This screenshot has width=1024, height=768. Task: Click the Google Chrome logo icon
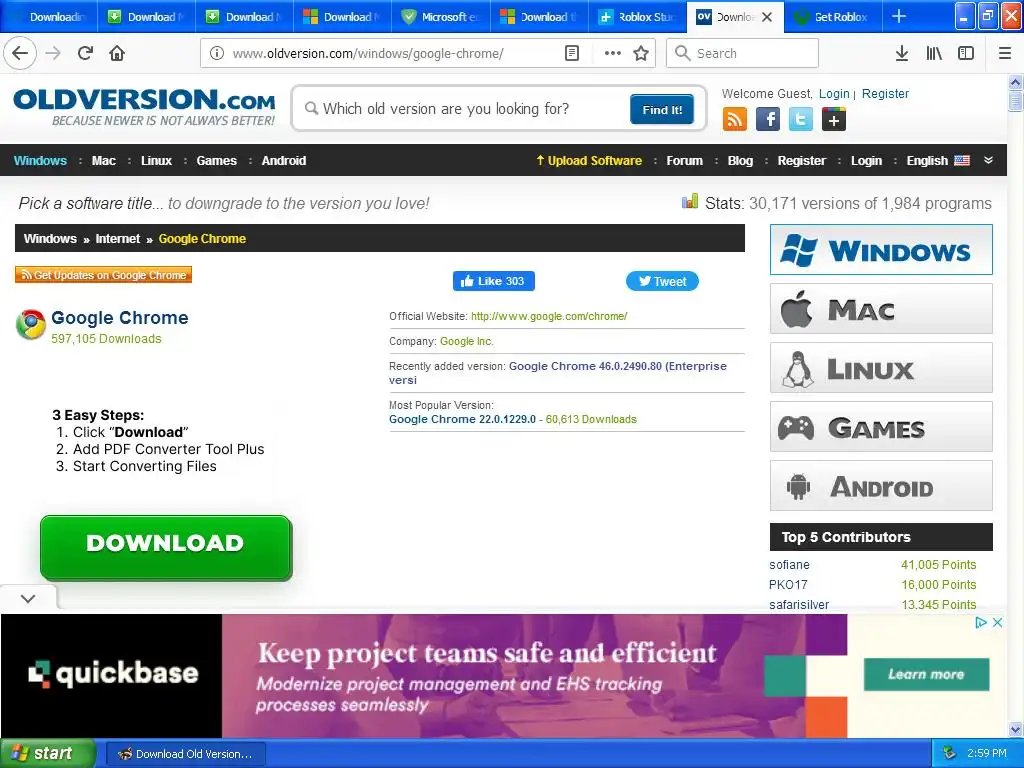coord(31,325)
